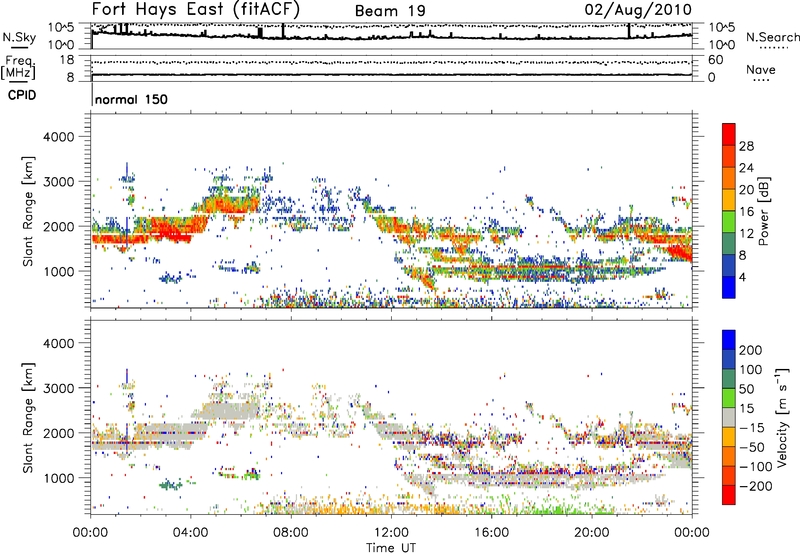Click the 'Velocity [m s⁻¹]' colorbar label

[x=782, y=417]
